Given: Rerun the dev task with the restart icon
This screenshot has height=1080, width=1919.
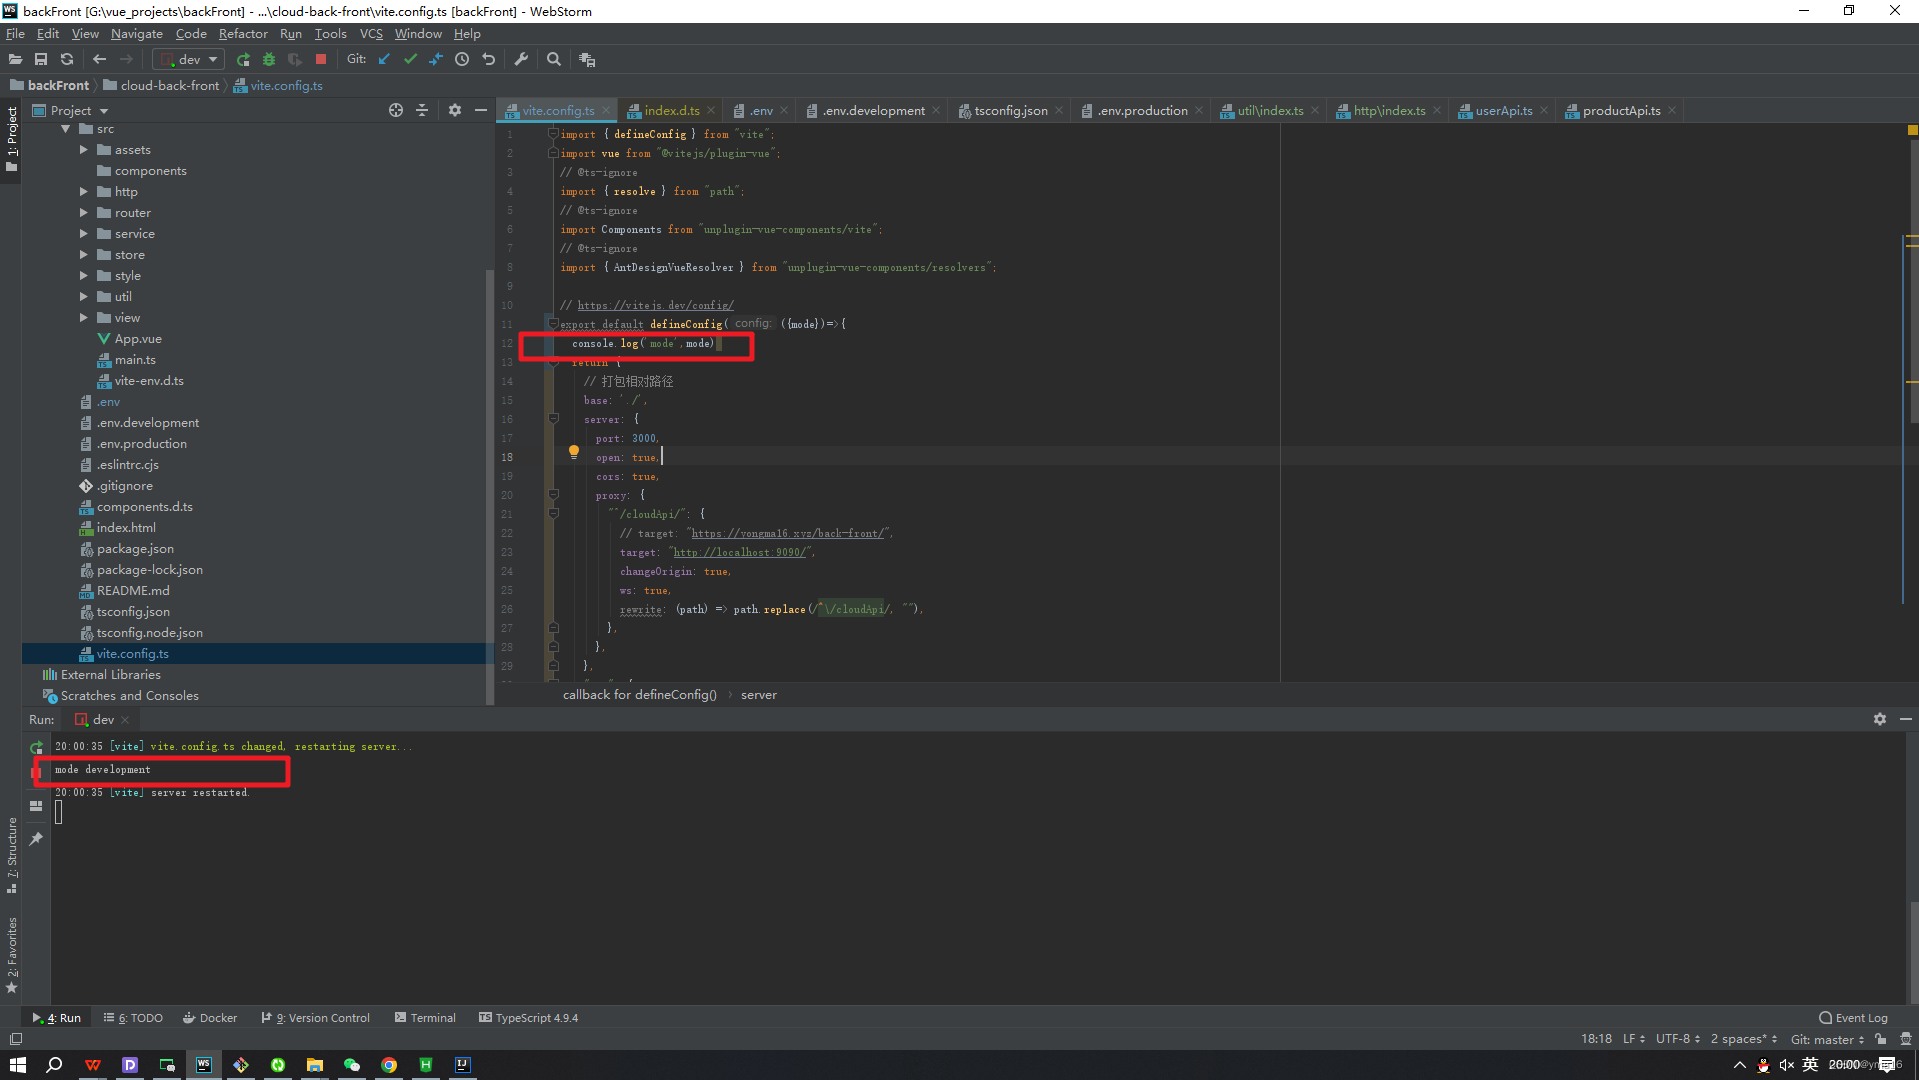Looking at the screenshot, I should tap(36, 747).
